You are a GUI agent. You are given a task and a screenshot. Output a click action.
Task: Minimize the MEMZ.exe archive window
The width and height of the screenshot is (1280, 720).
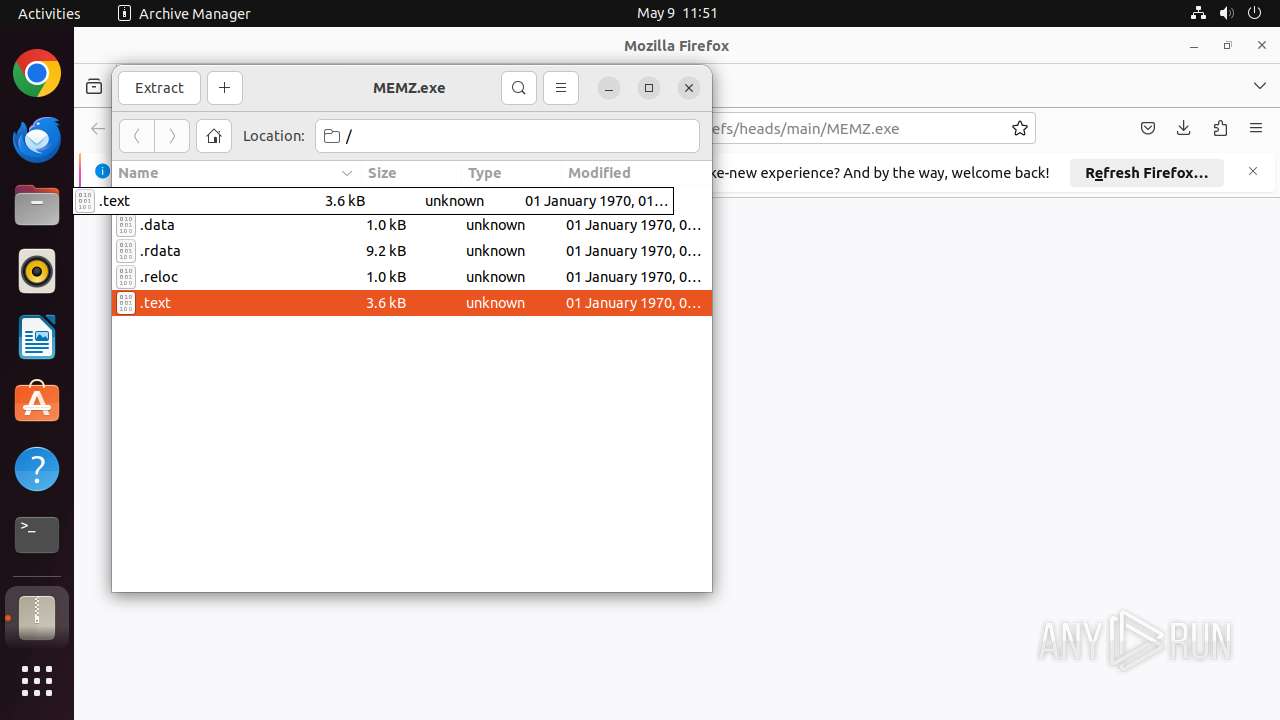(609, 88)
